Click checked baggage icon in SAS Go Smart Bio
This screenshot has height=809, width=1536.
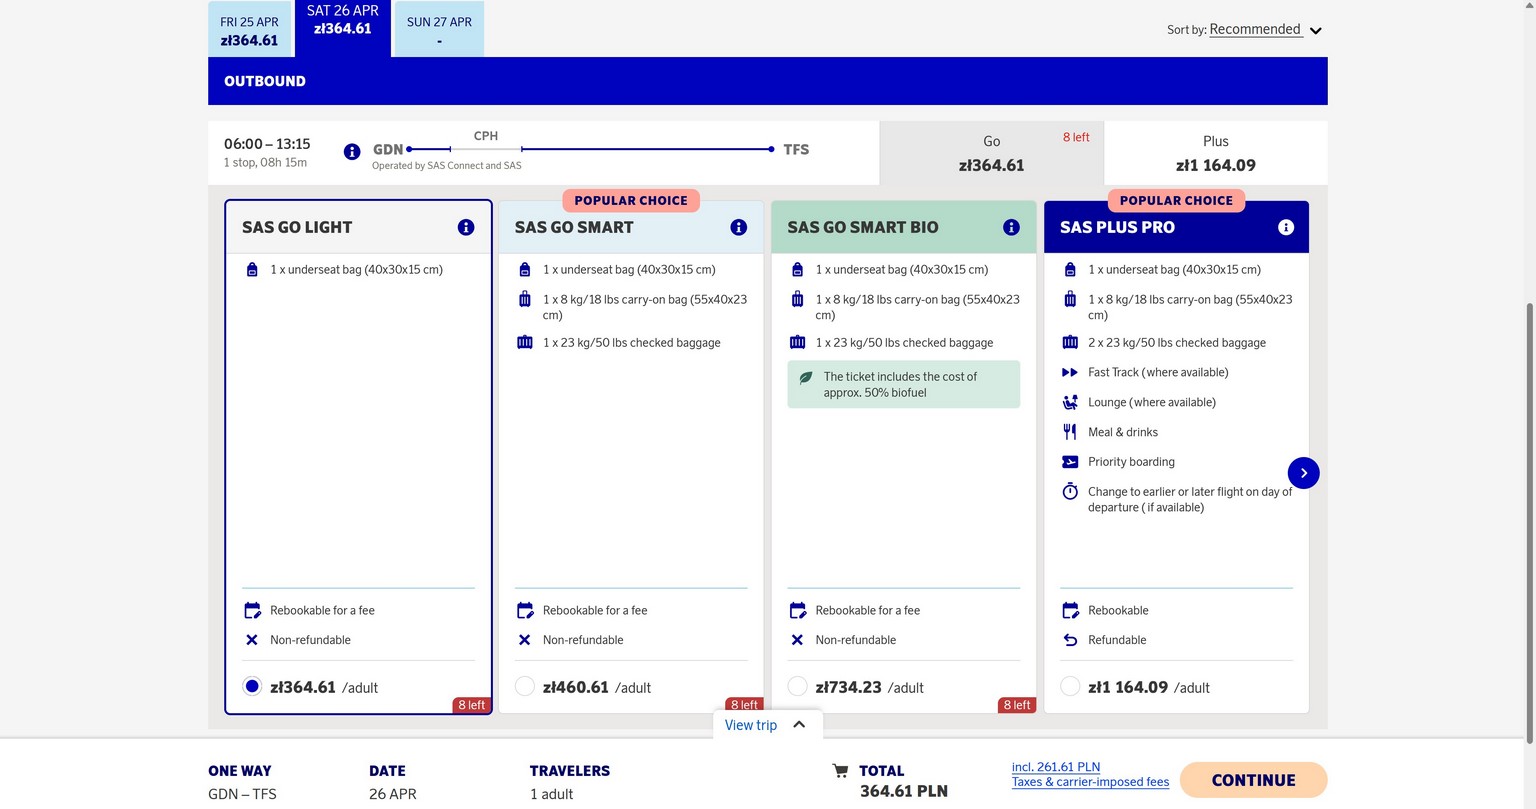[x=797, y=342]
